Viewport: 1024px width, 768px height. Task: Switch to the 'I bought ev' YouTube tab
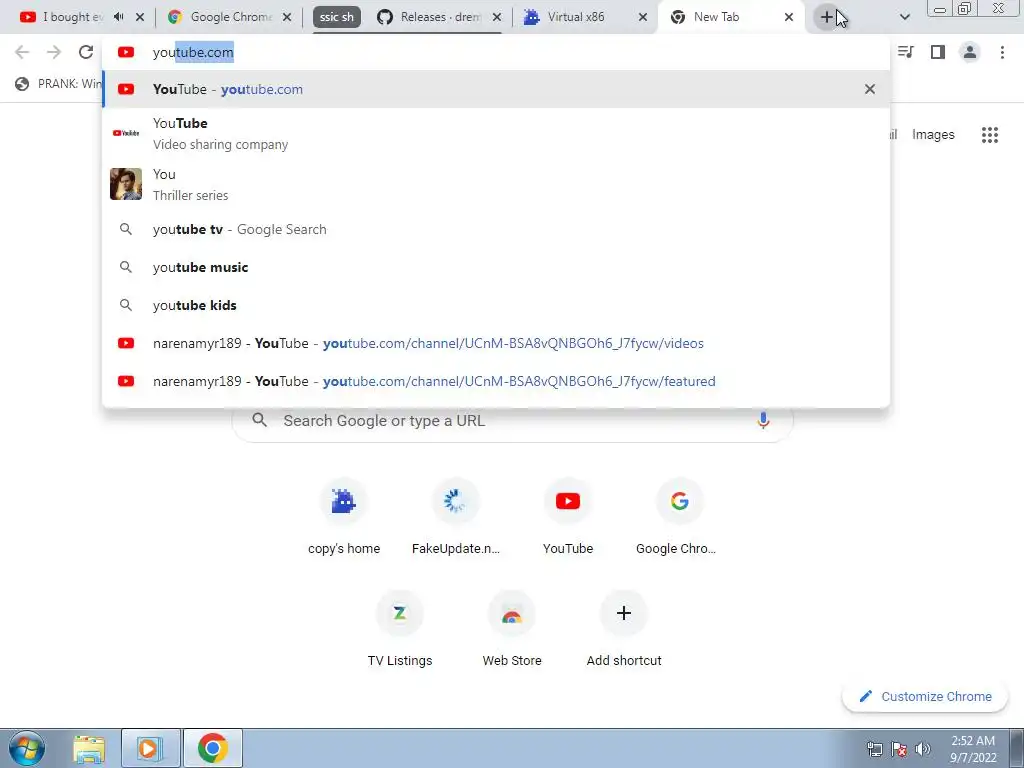pos(62,17)
